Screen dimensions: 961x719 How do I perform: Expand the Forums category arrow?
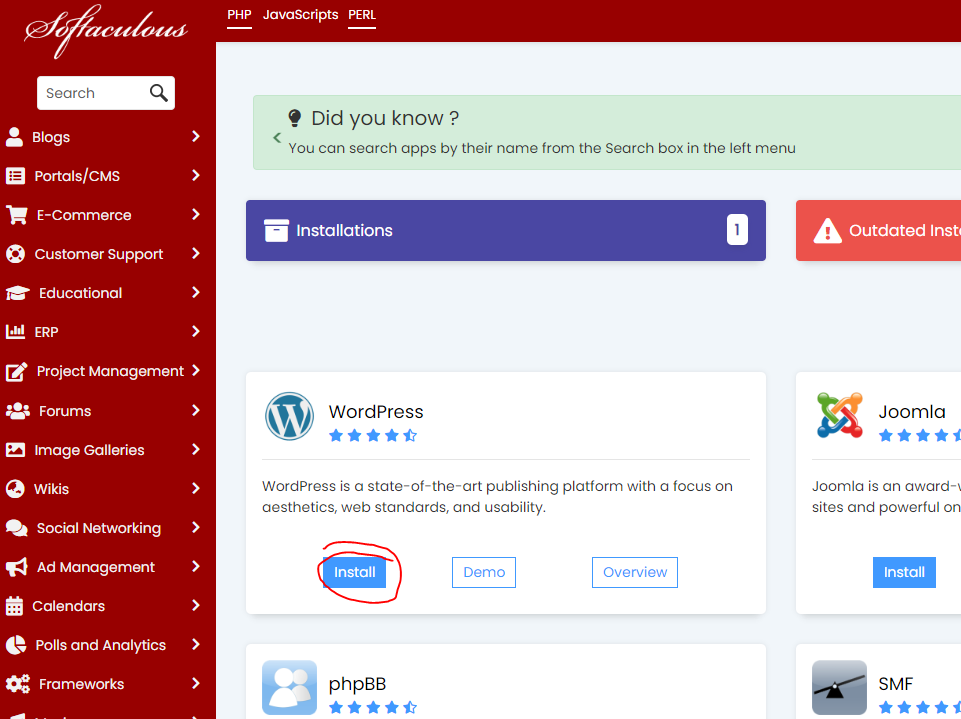point(196,411)
